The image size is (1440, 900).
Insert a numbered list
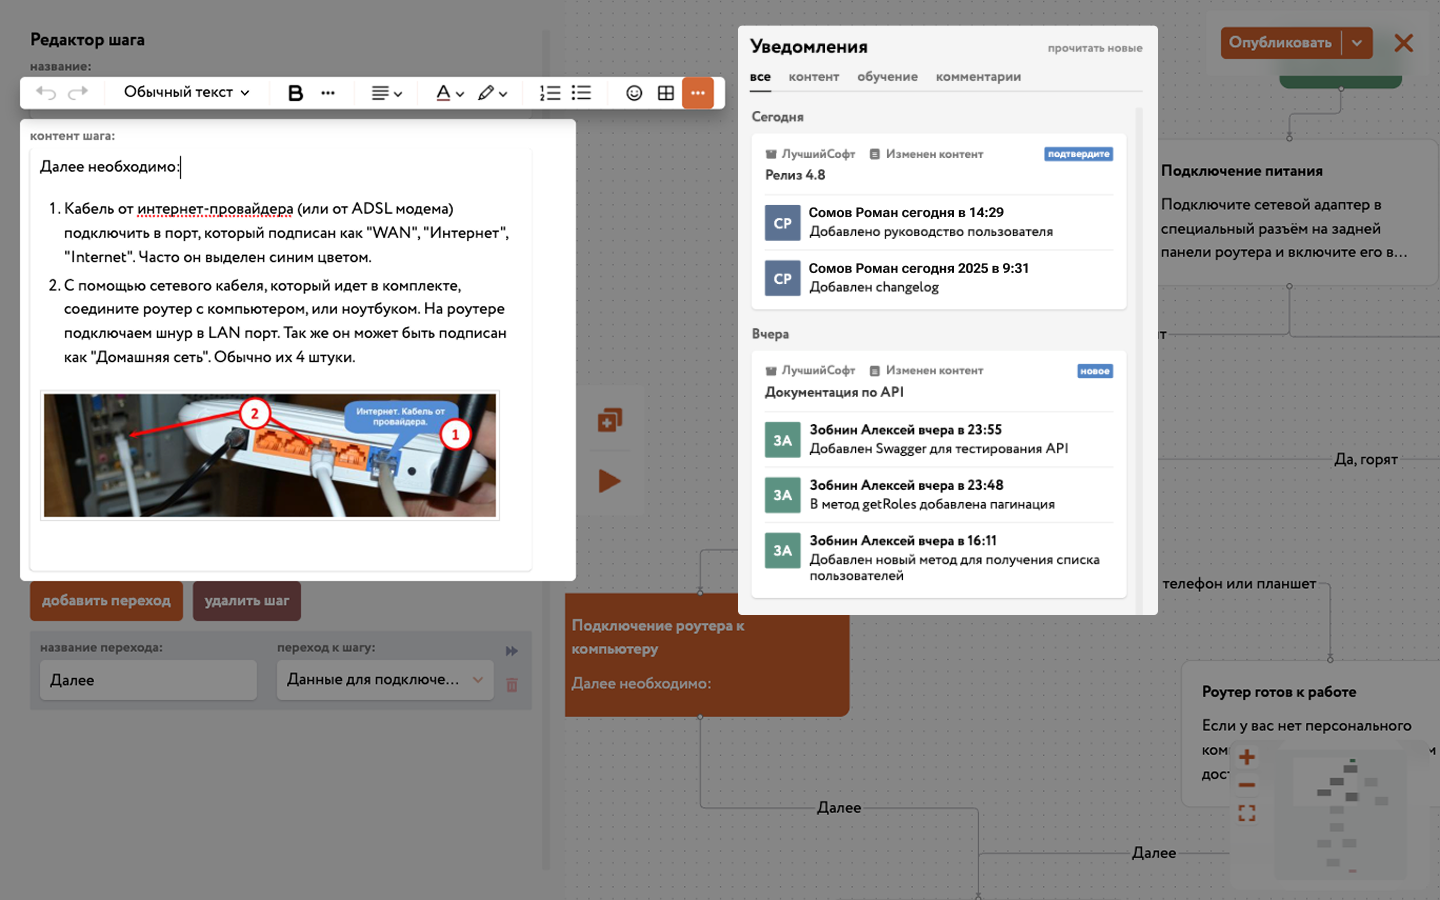pos(550,93)
